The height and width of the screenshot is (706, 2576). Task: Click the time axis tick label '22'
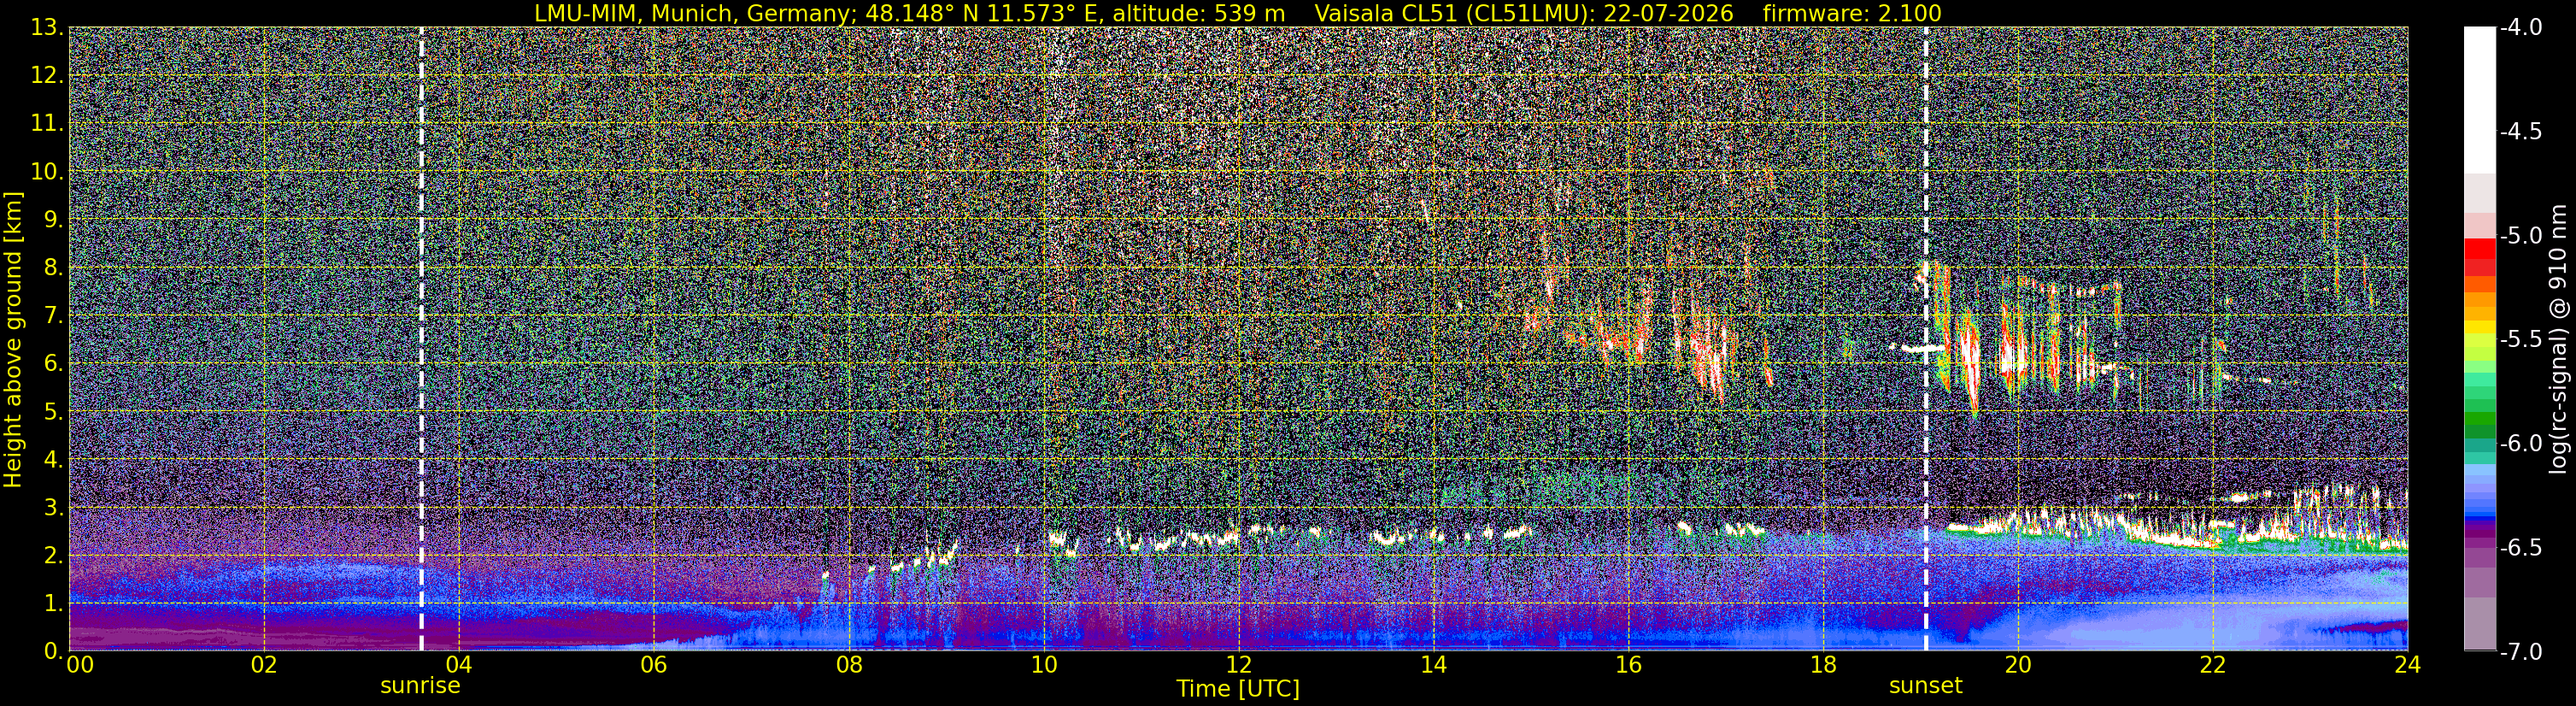point(2213,665)
